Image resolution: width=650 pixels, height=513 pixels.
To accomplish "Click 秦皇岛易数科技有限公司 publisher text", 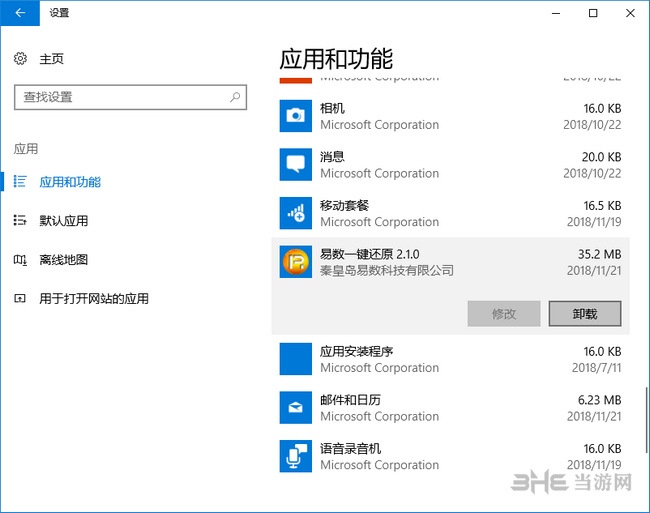I will click(x=386, y=270).
